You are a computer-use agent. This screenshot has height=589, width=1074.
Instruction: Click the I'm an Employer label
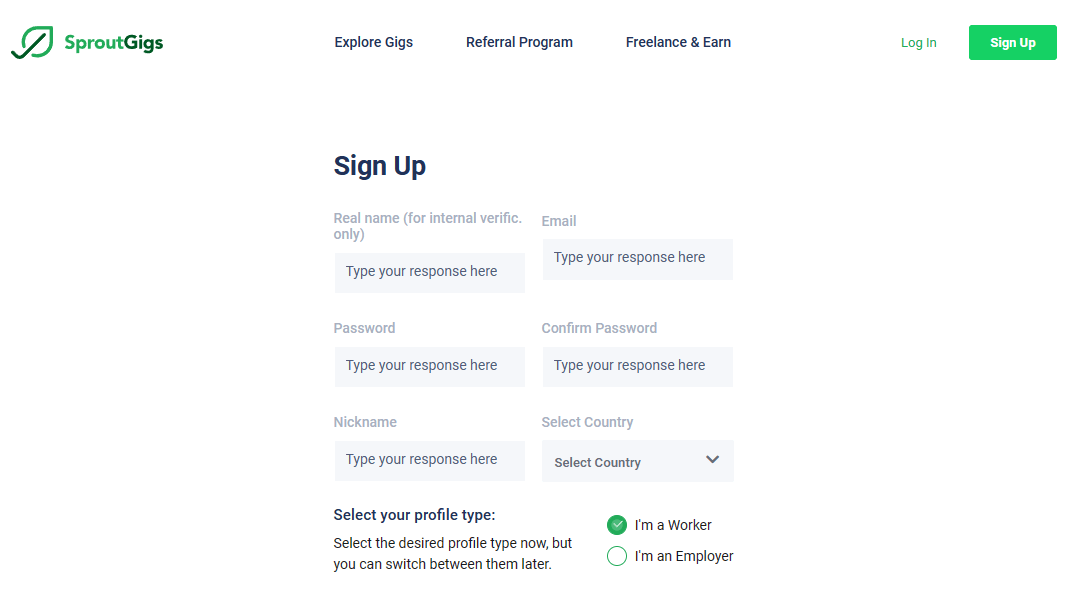click(x=684, y=556)
